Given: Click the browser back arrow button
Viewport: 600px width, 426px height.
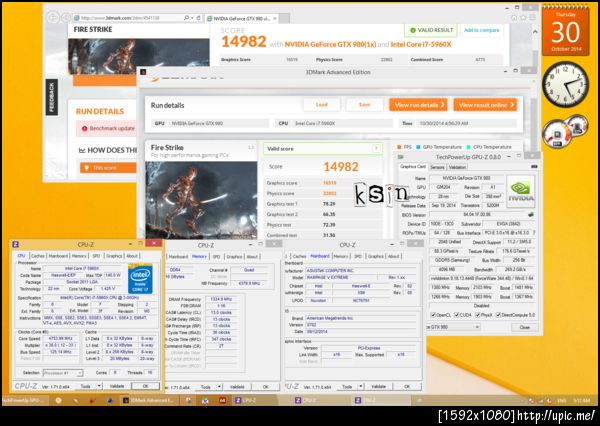Looking at the screenshot, I should click(x=53, y=18).
